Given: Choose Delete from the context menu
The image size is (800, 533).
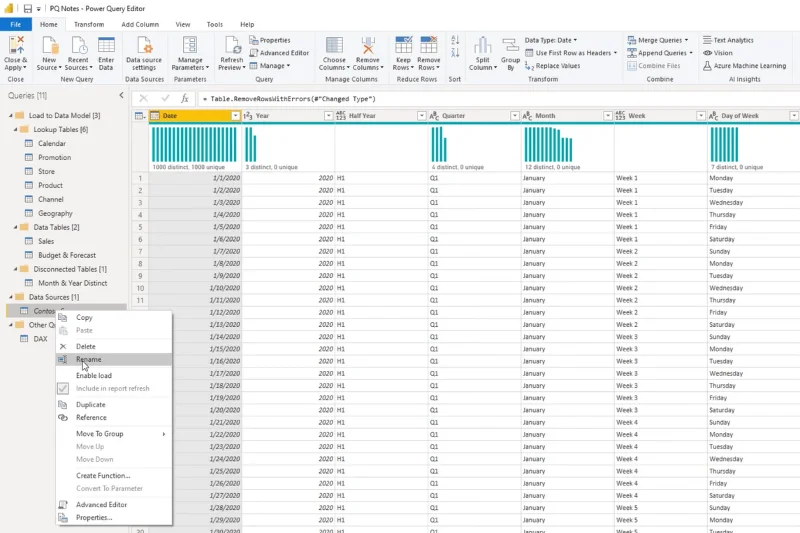Looking at the screenshot, I should [x=114, y=346].
